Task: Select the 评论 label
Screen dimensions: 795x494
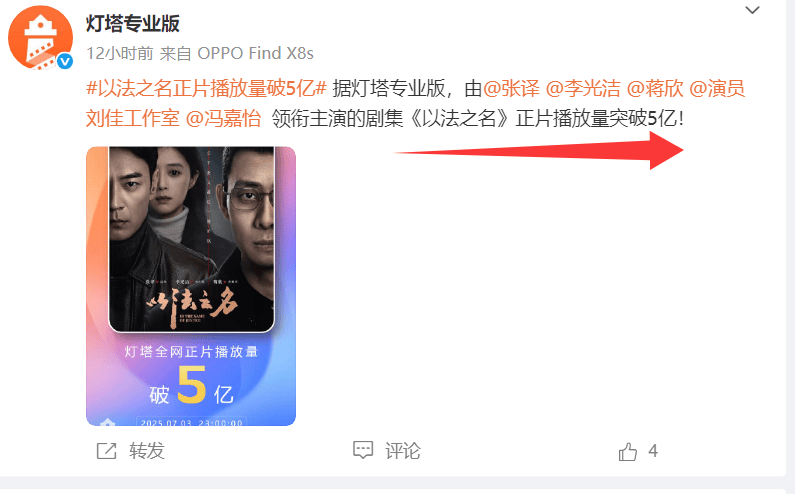Action: [403, 450]
